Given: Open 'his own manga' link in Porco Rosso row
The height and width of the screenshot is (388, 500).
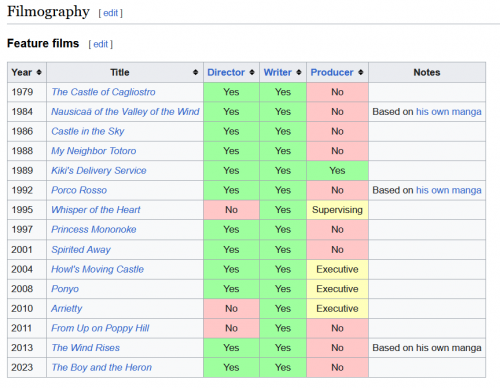Looking at the screenshot, I should [449, 190].
